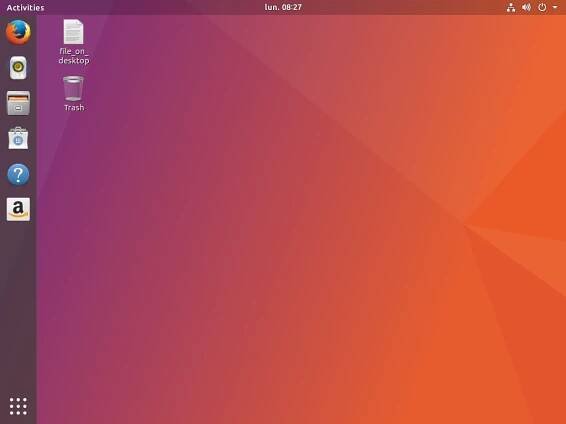Select the file_on_desktop document icon

tap(73, 32)
